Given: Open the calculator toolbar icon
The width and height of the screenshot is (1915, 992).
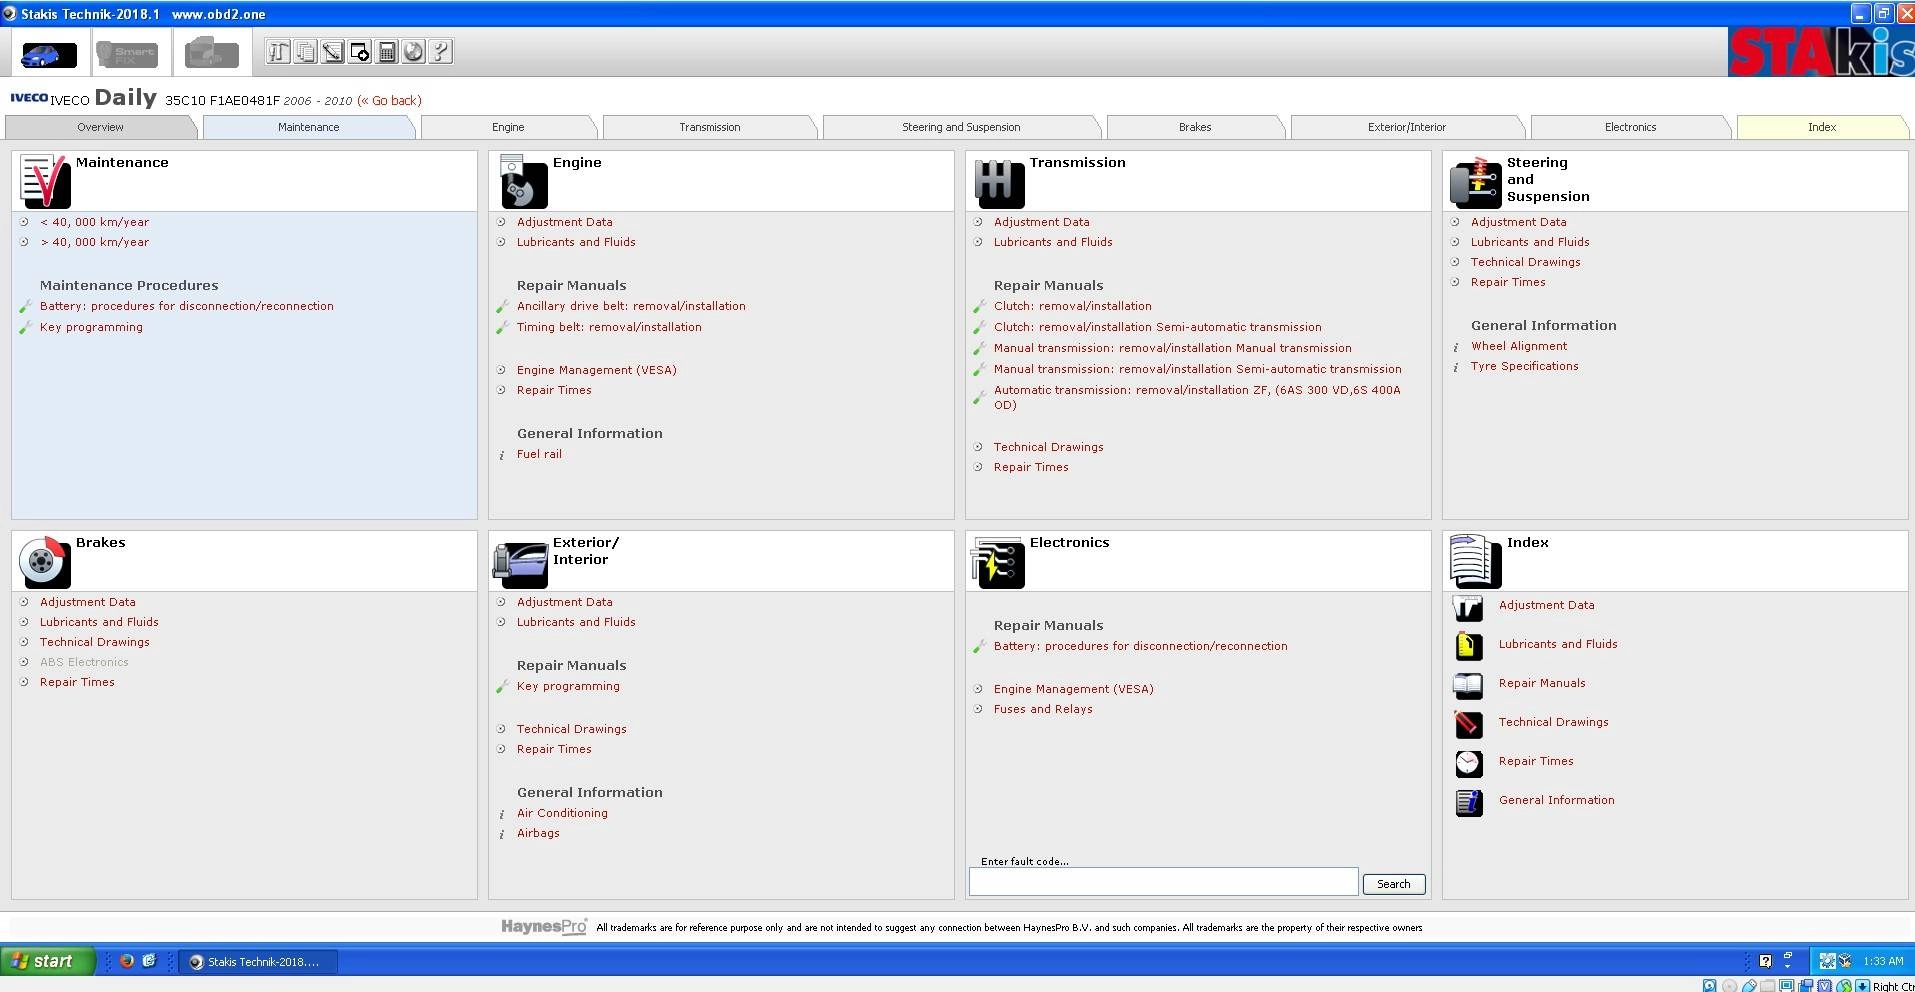Looking at the screenshot, I should (x=386, y=52).
